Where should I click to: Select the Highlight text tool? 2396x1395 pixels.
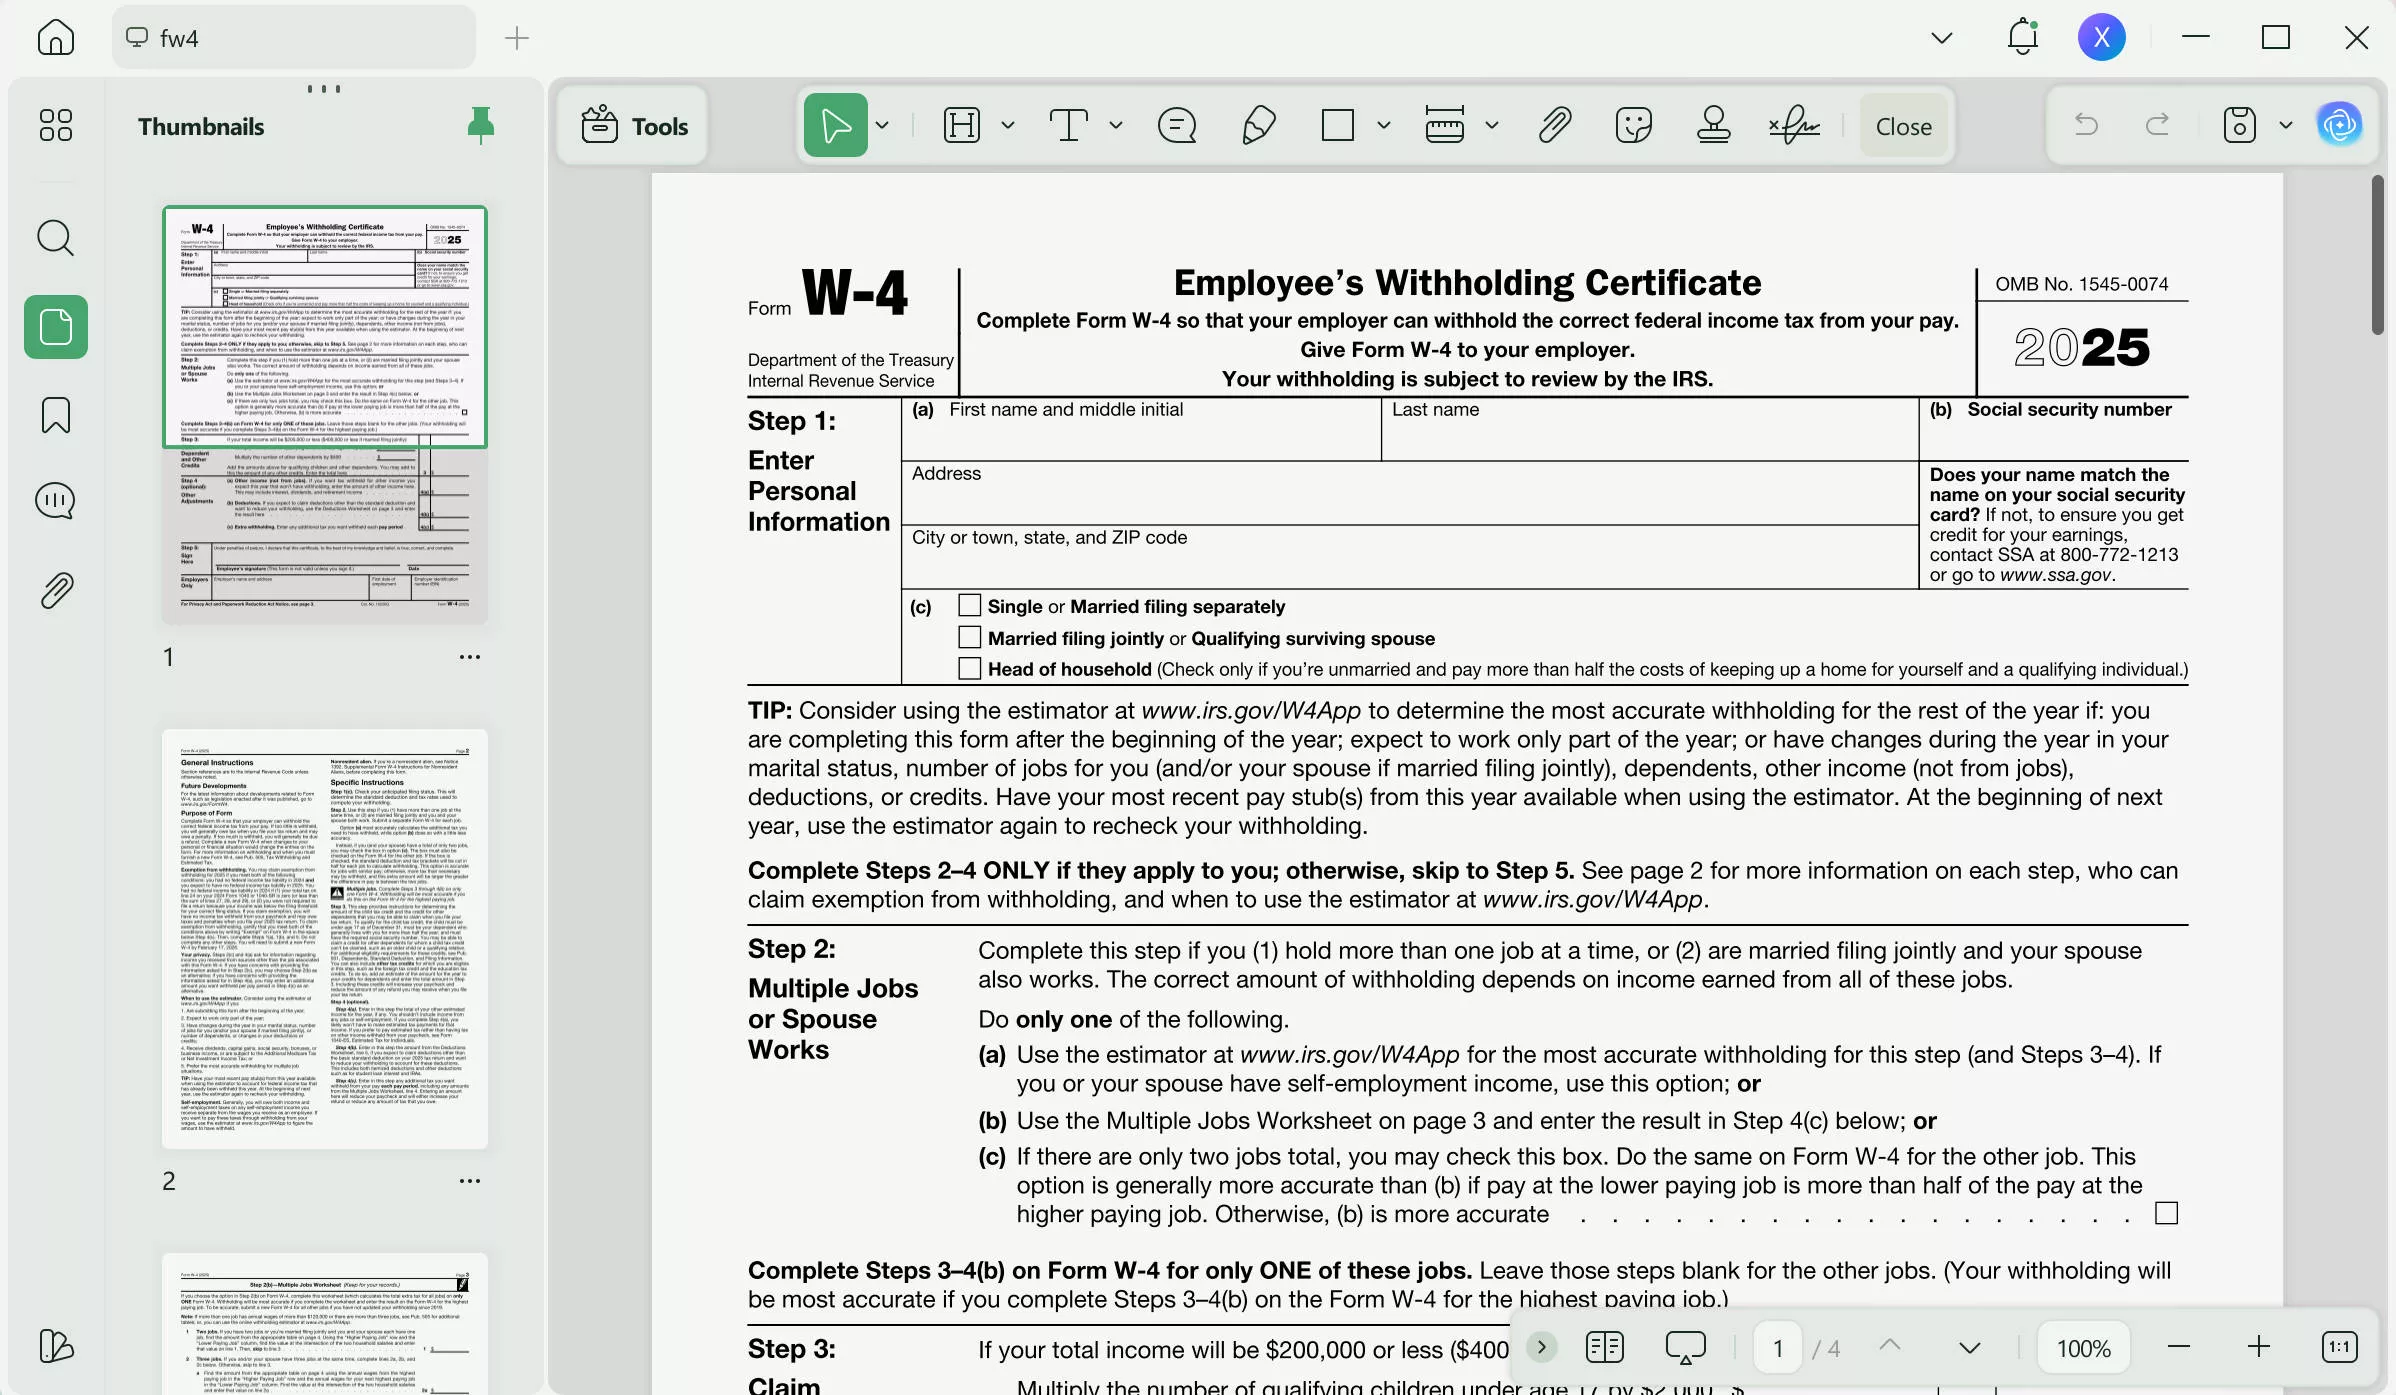pos(963,125)
